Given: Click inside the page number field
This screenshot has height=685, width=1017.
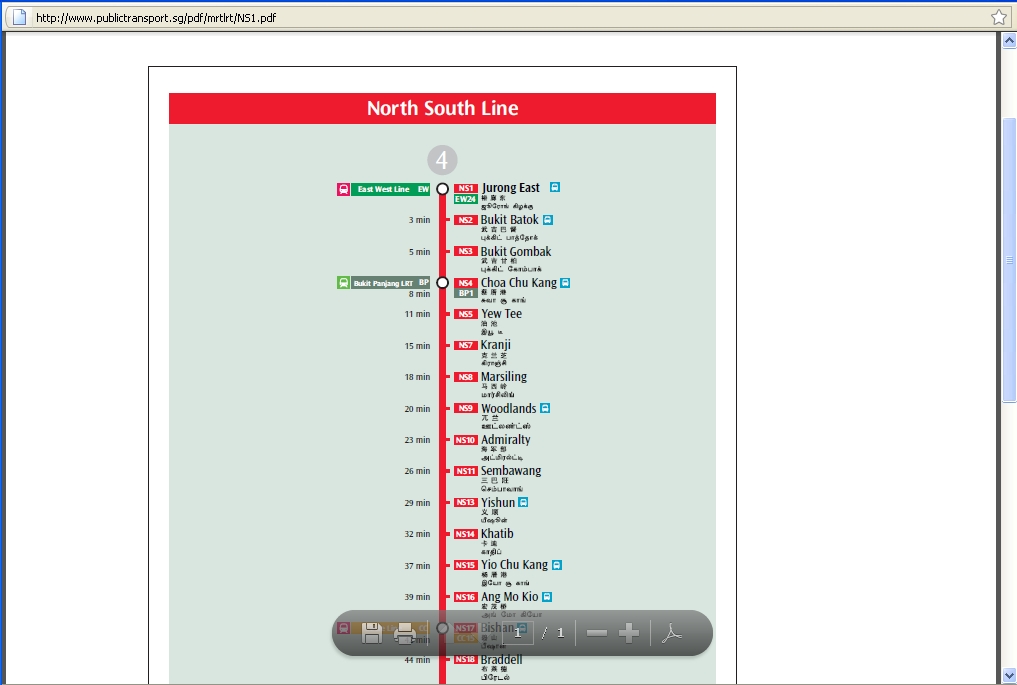Looking at the screenshot, I should [519, 632].
